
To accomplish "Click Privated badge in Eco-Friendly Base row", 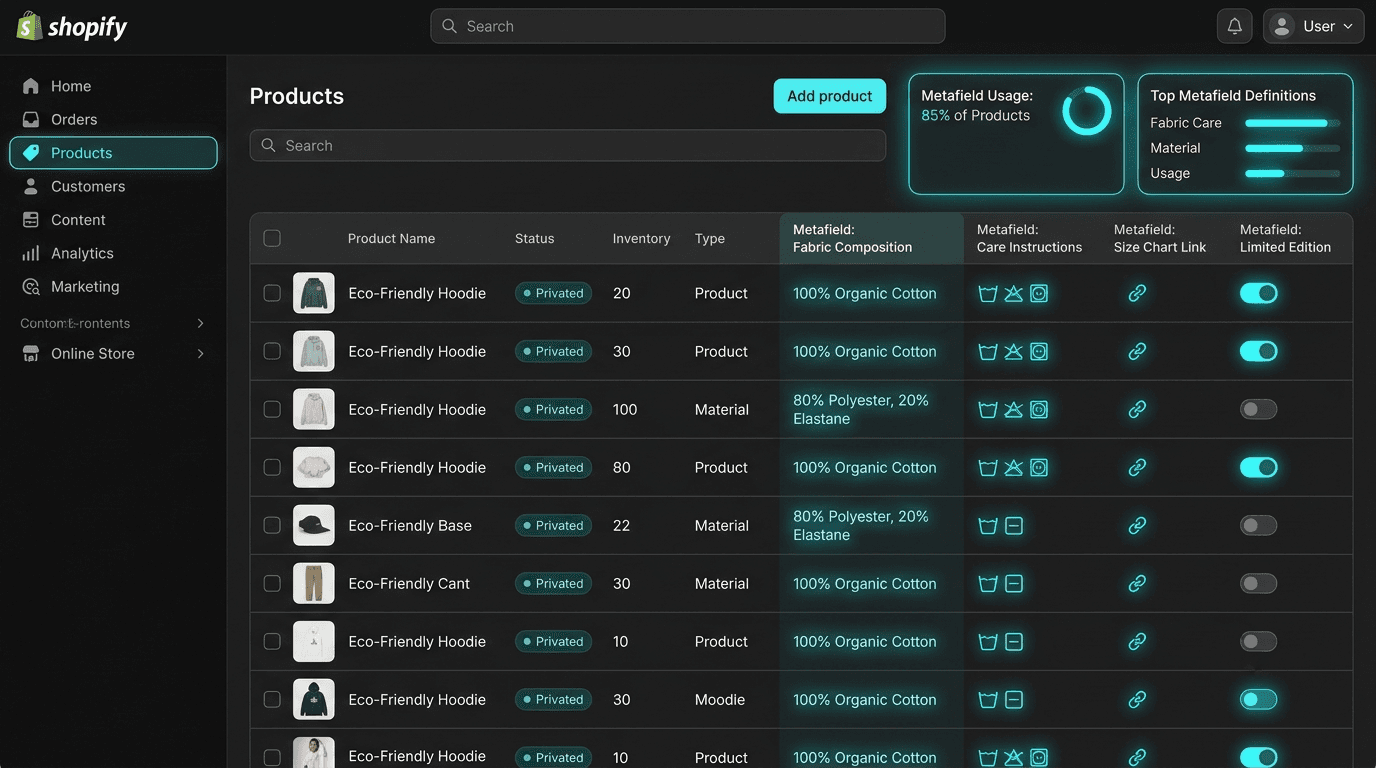I will pyautogui.click(x=554, y=525).
